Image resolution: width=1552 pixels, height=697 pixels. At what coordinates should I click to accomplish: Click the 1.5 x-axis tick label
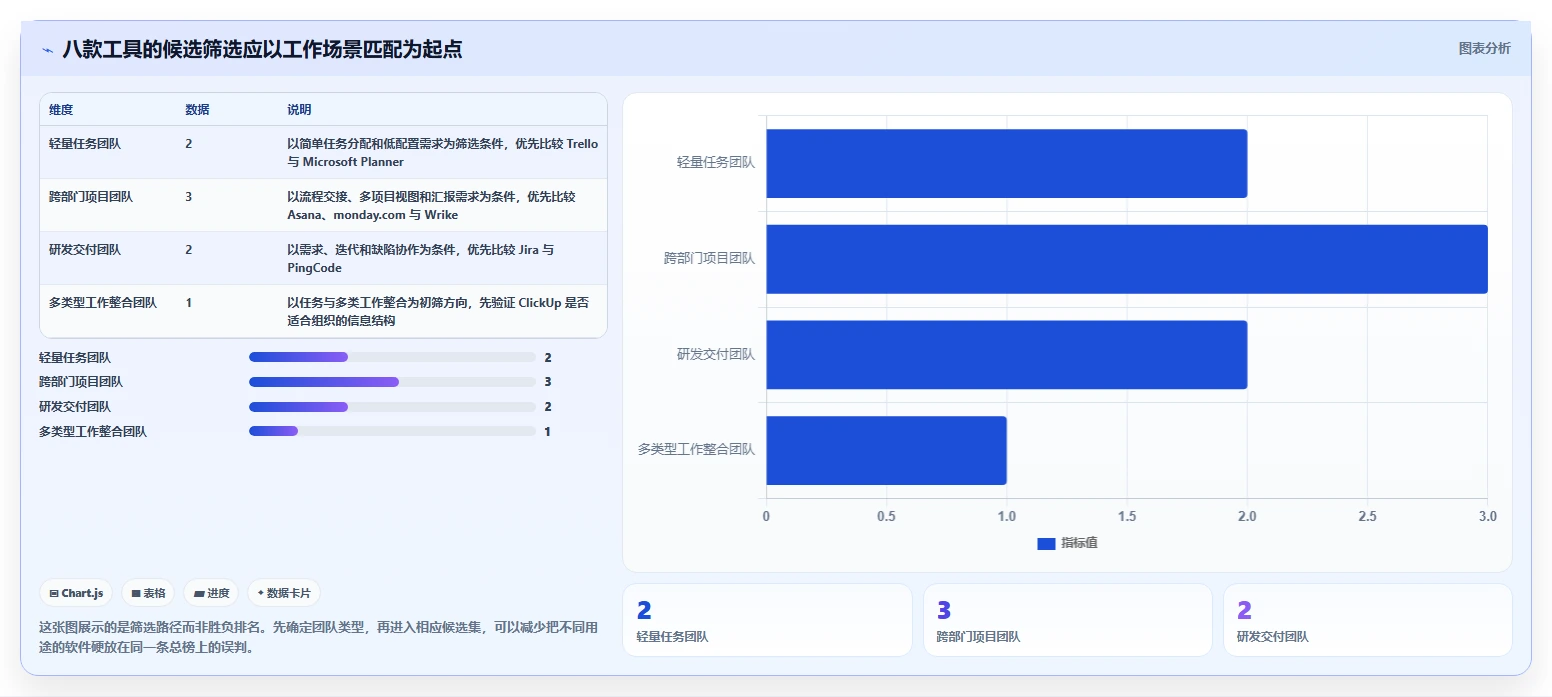[x=1127, y=516]
